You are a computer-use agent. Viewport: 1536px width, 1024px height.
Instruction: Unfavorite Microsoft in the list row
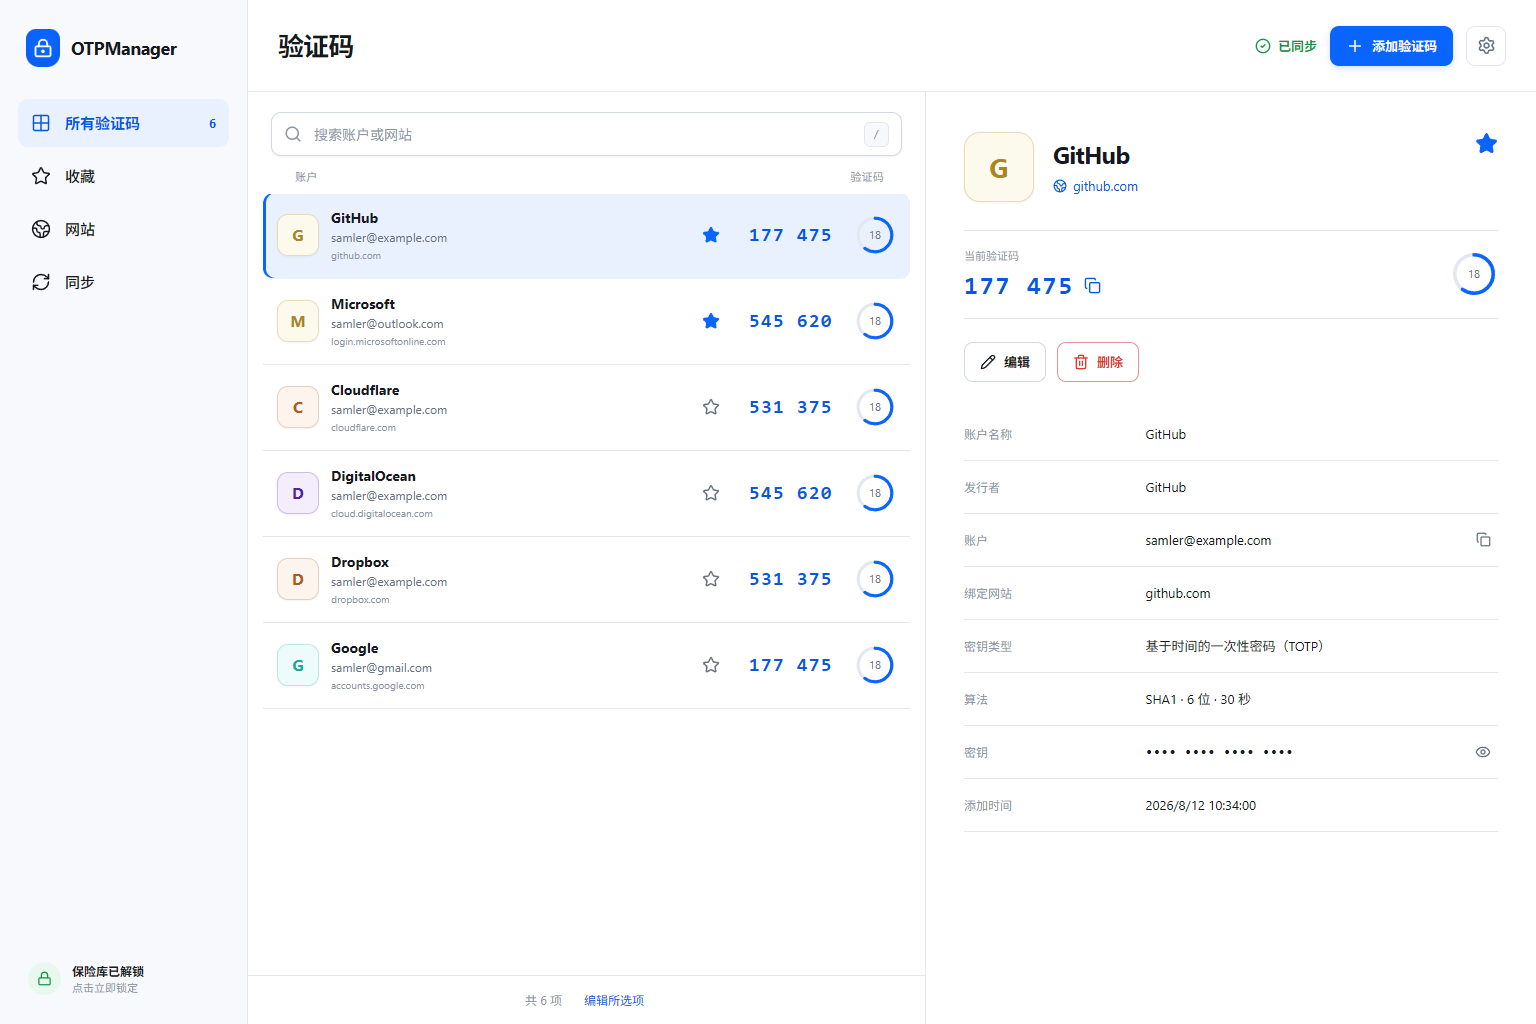pos(711,321)
